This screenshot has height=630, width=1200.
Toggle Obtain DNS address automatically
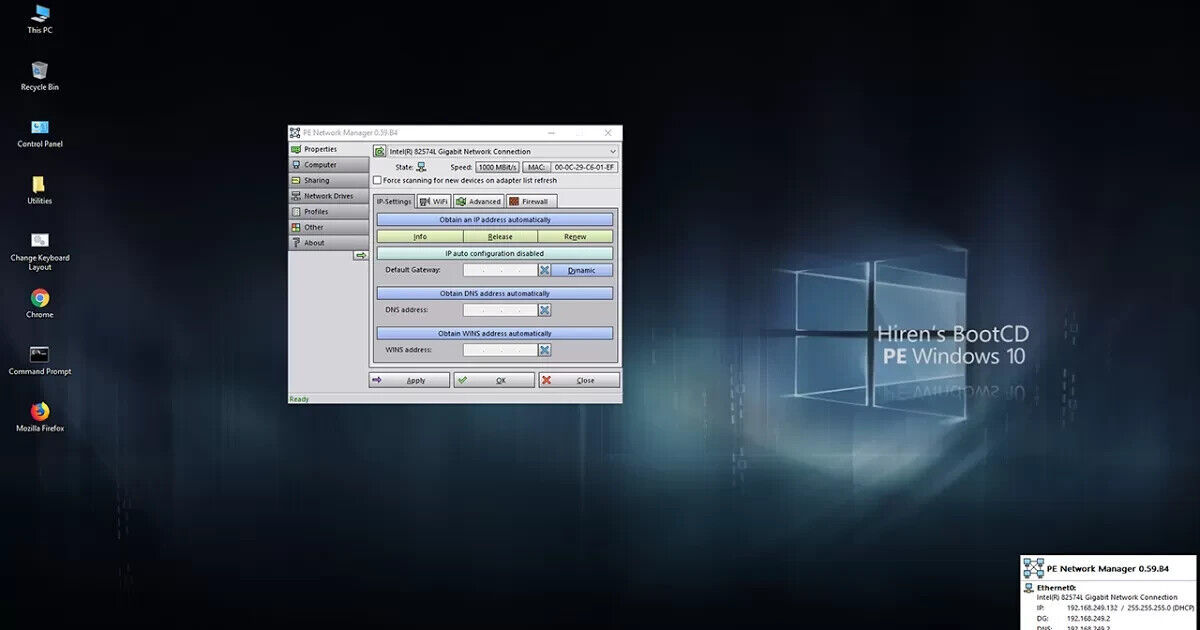coord(495,293)
